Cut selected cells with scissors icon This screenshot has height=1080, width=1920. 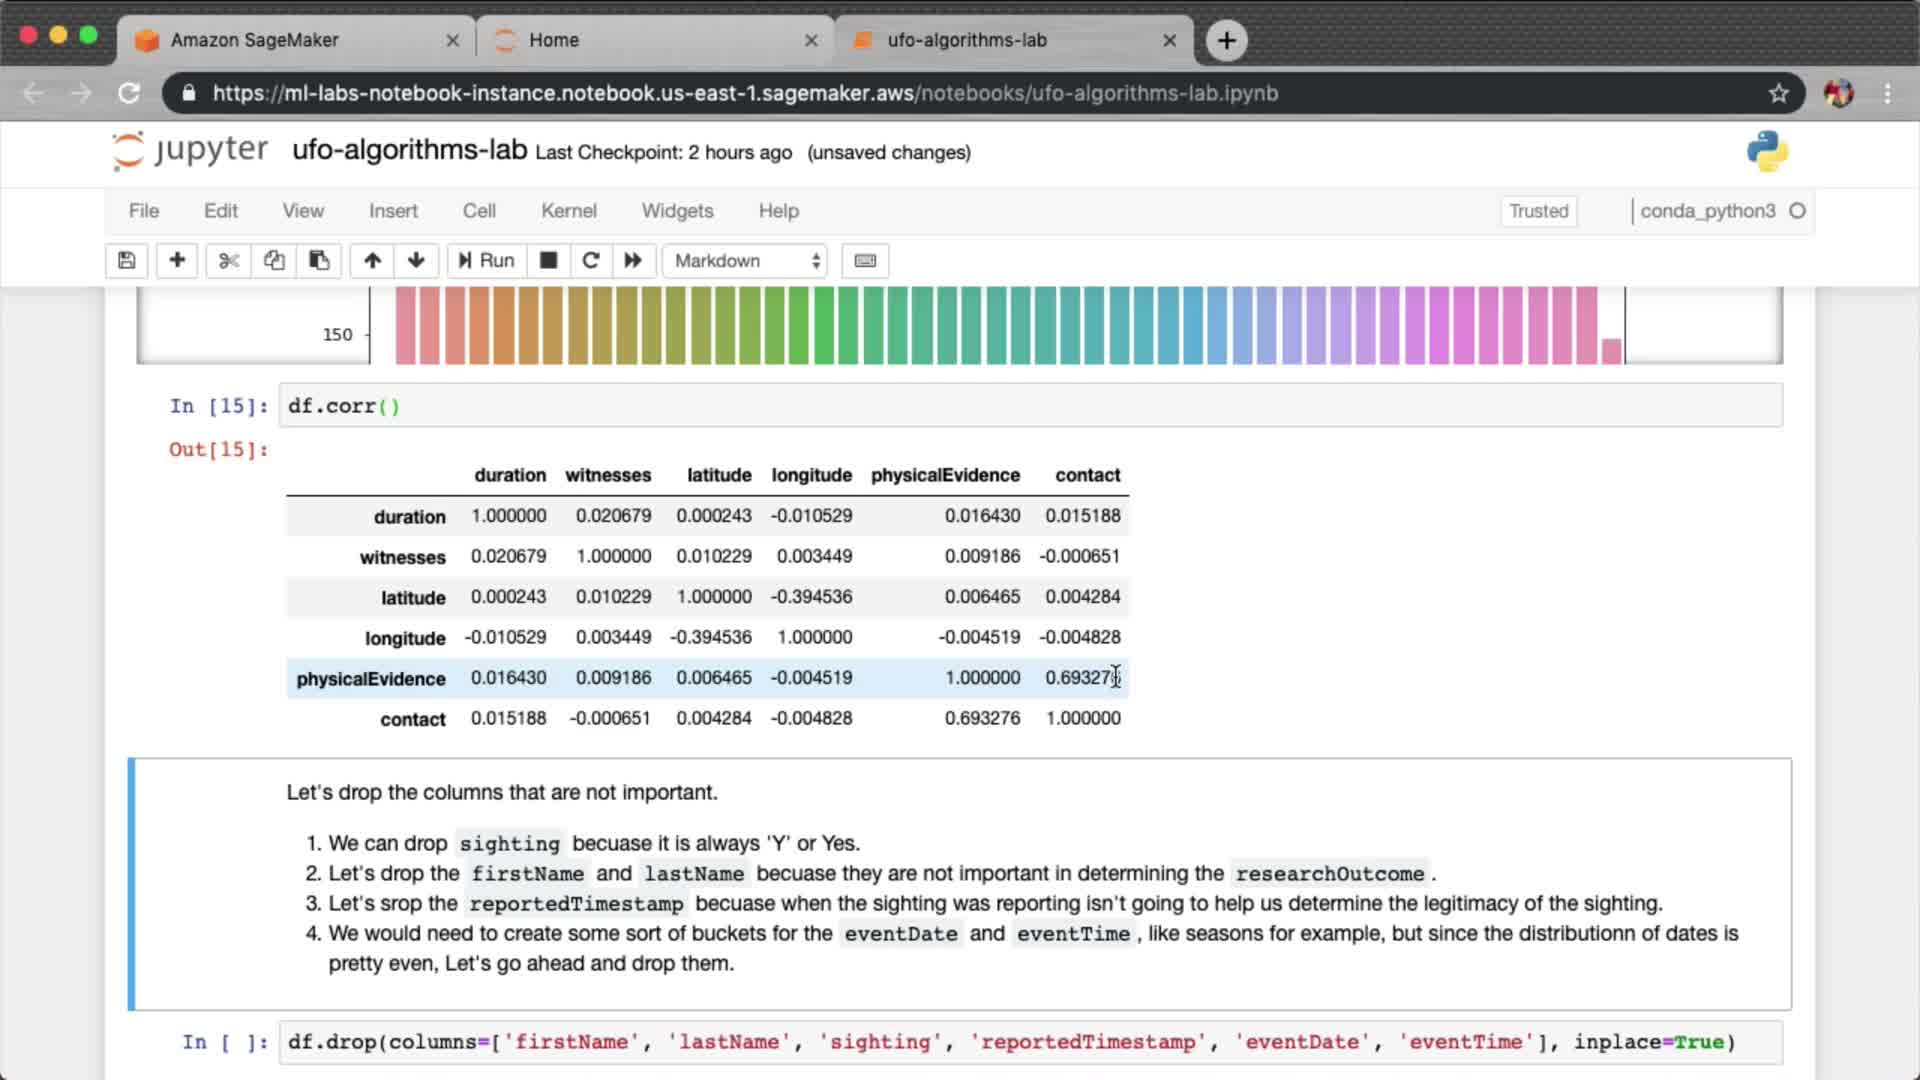pos(229,261)
